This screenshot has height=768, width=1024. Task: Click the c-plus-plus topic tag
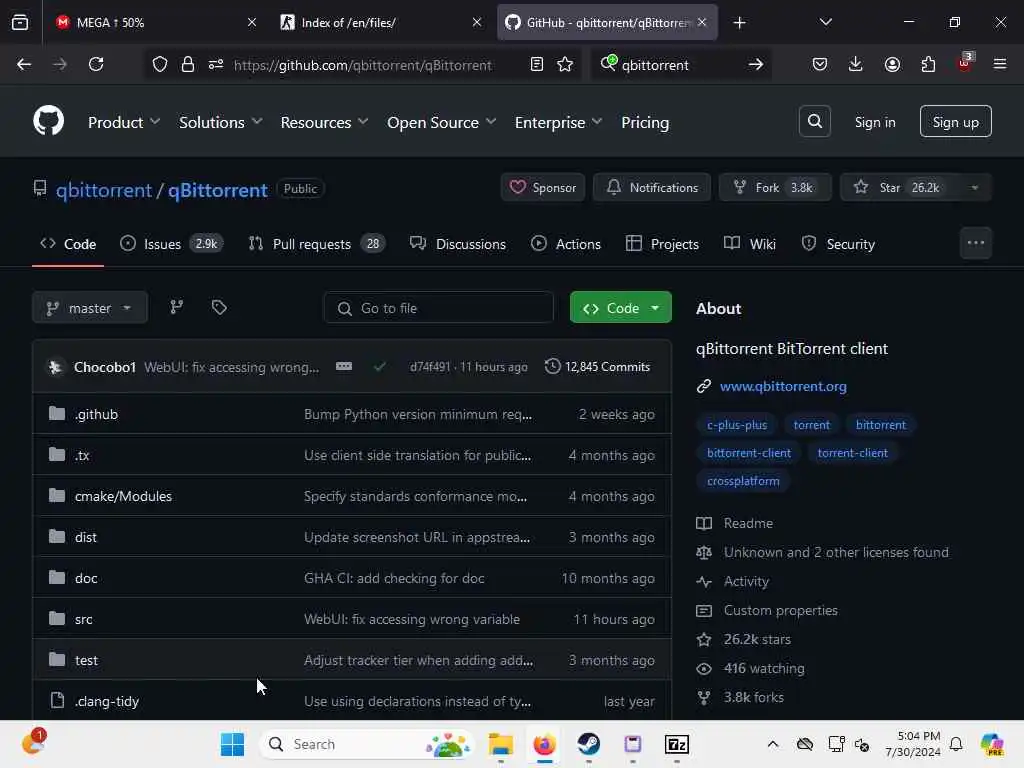(x=737, y=424)
